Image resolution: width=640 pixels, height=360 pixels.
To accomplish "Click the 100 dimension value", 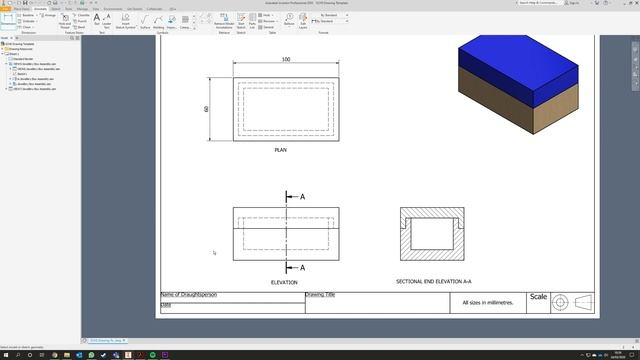I will 286,60.
